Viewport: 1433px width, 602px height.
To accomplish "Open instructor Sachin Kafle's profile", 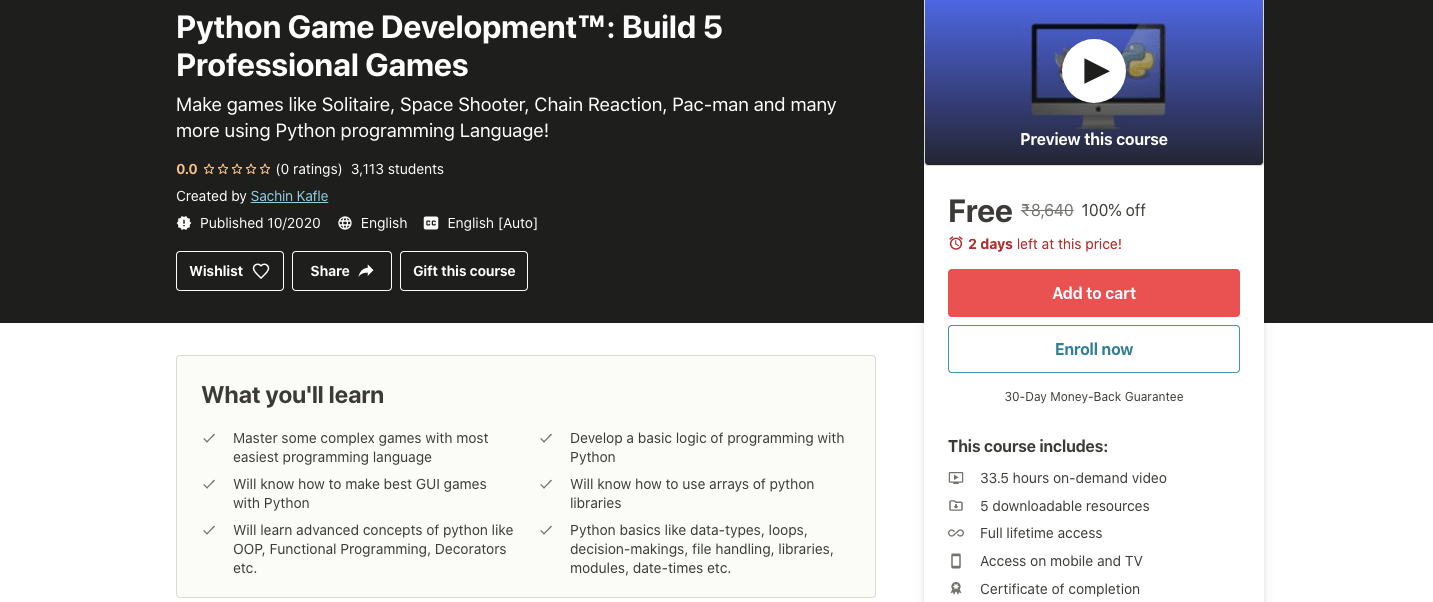I will 289,196.
